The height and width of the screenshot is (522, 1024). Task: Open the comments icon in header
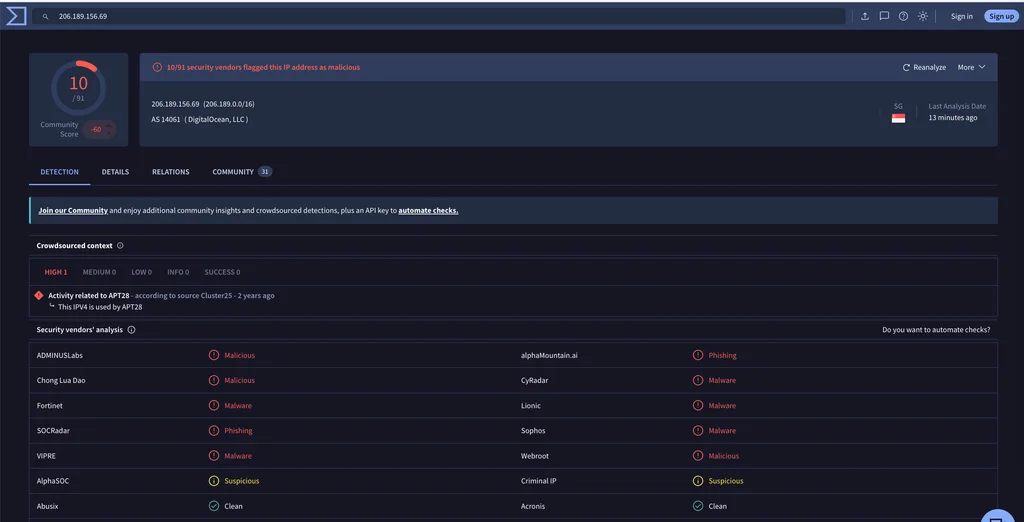coord(884,16)
